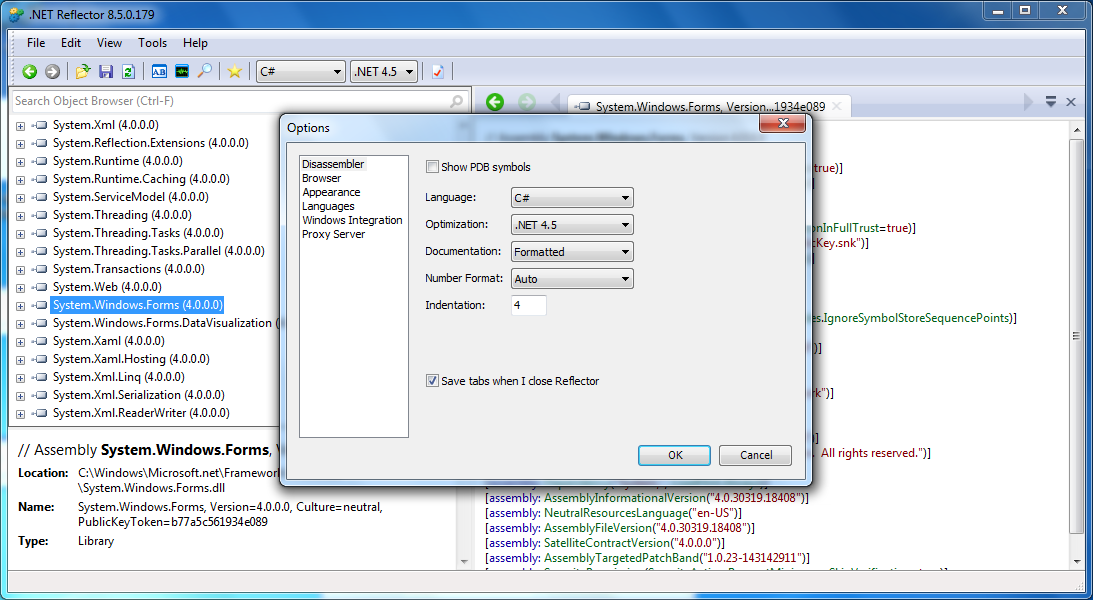Click the gray Forward arrow in main toolbar
1093x600 pixels.
tap(52, 71)
